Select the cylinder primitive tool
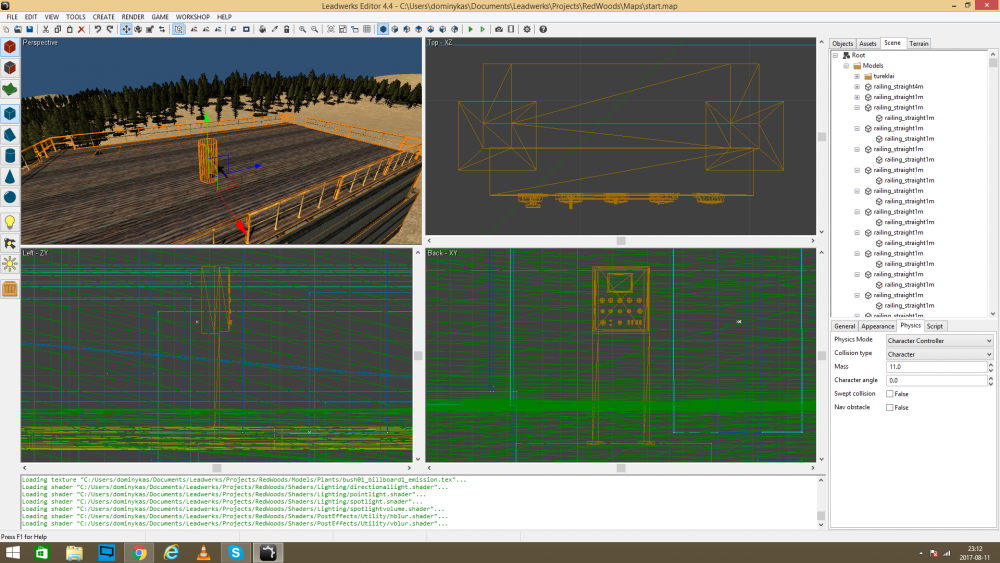 (10, 155)
